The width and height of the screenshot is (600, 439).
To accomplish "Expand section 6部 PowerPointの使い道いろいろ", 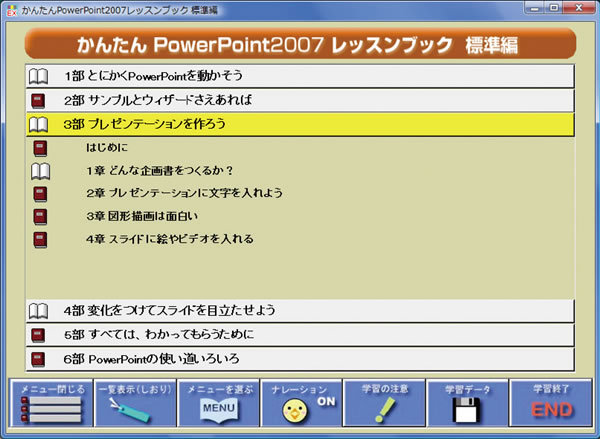I will coord(300,359).
